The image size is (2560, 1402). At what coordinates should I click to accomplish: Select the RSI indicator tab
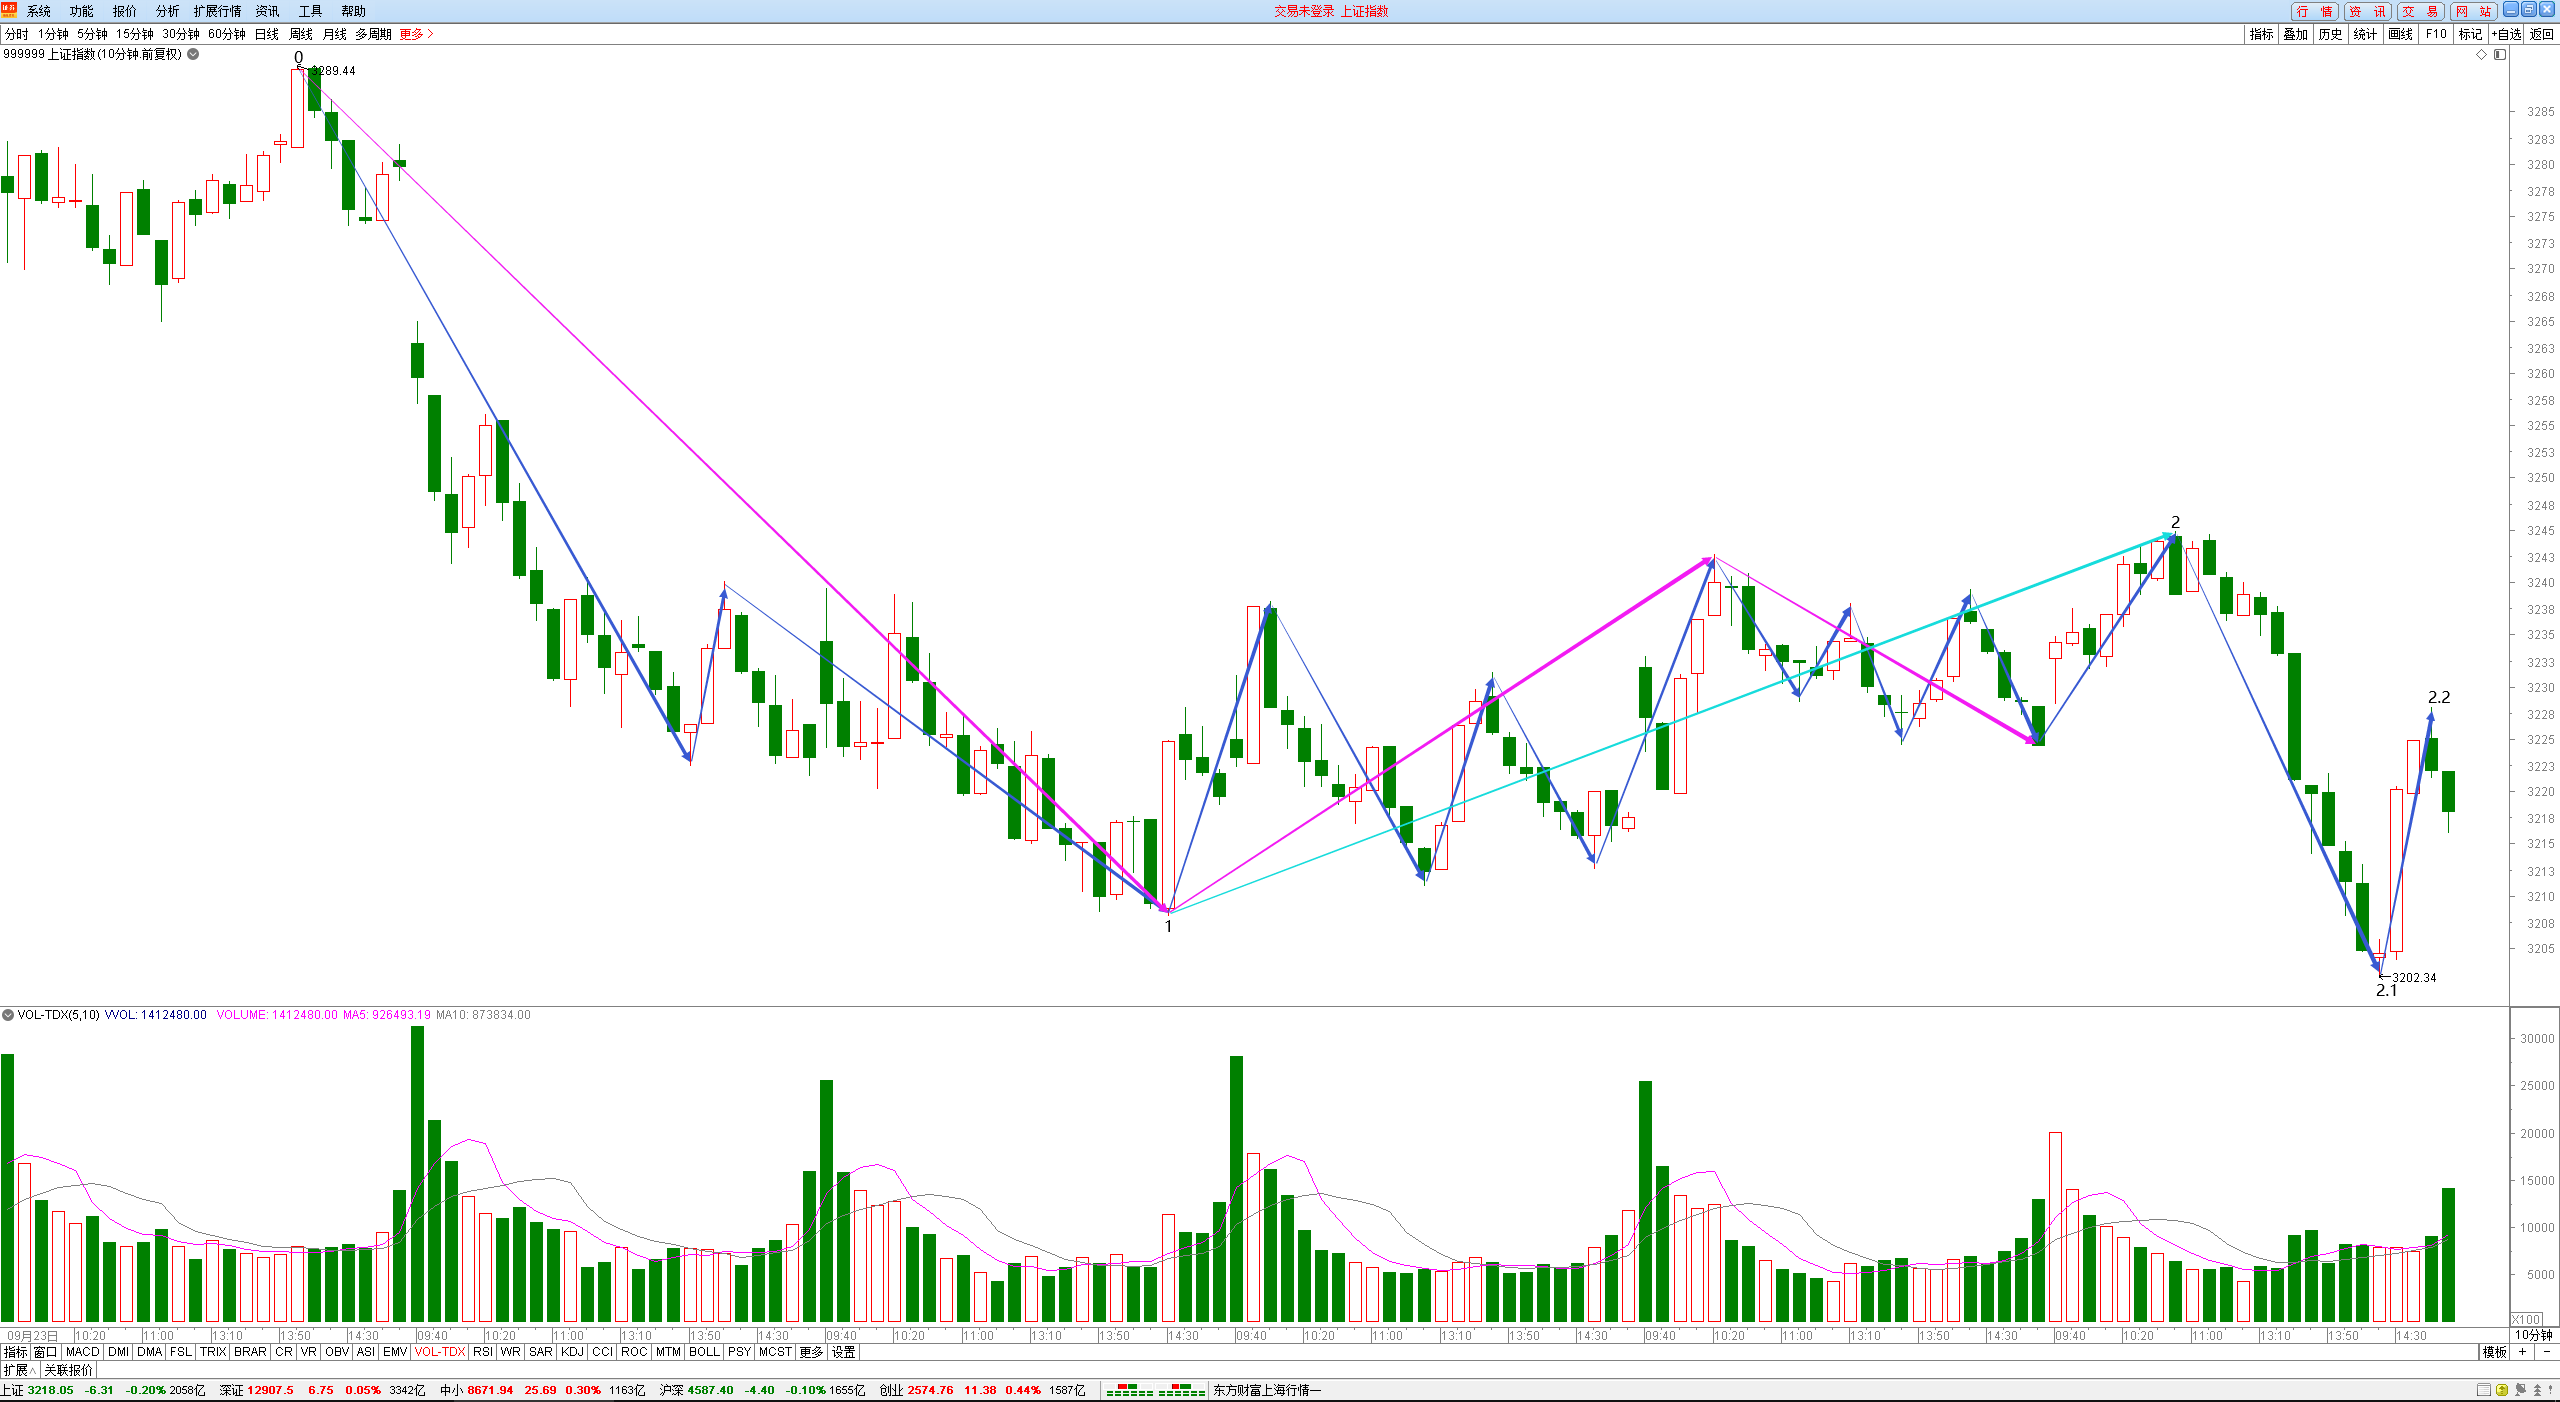[x=483, y=1352]
